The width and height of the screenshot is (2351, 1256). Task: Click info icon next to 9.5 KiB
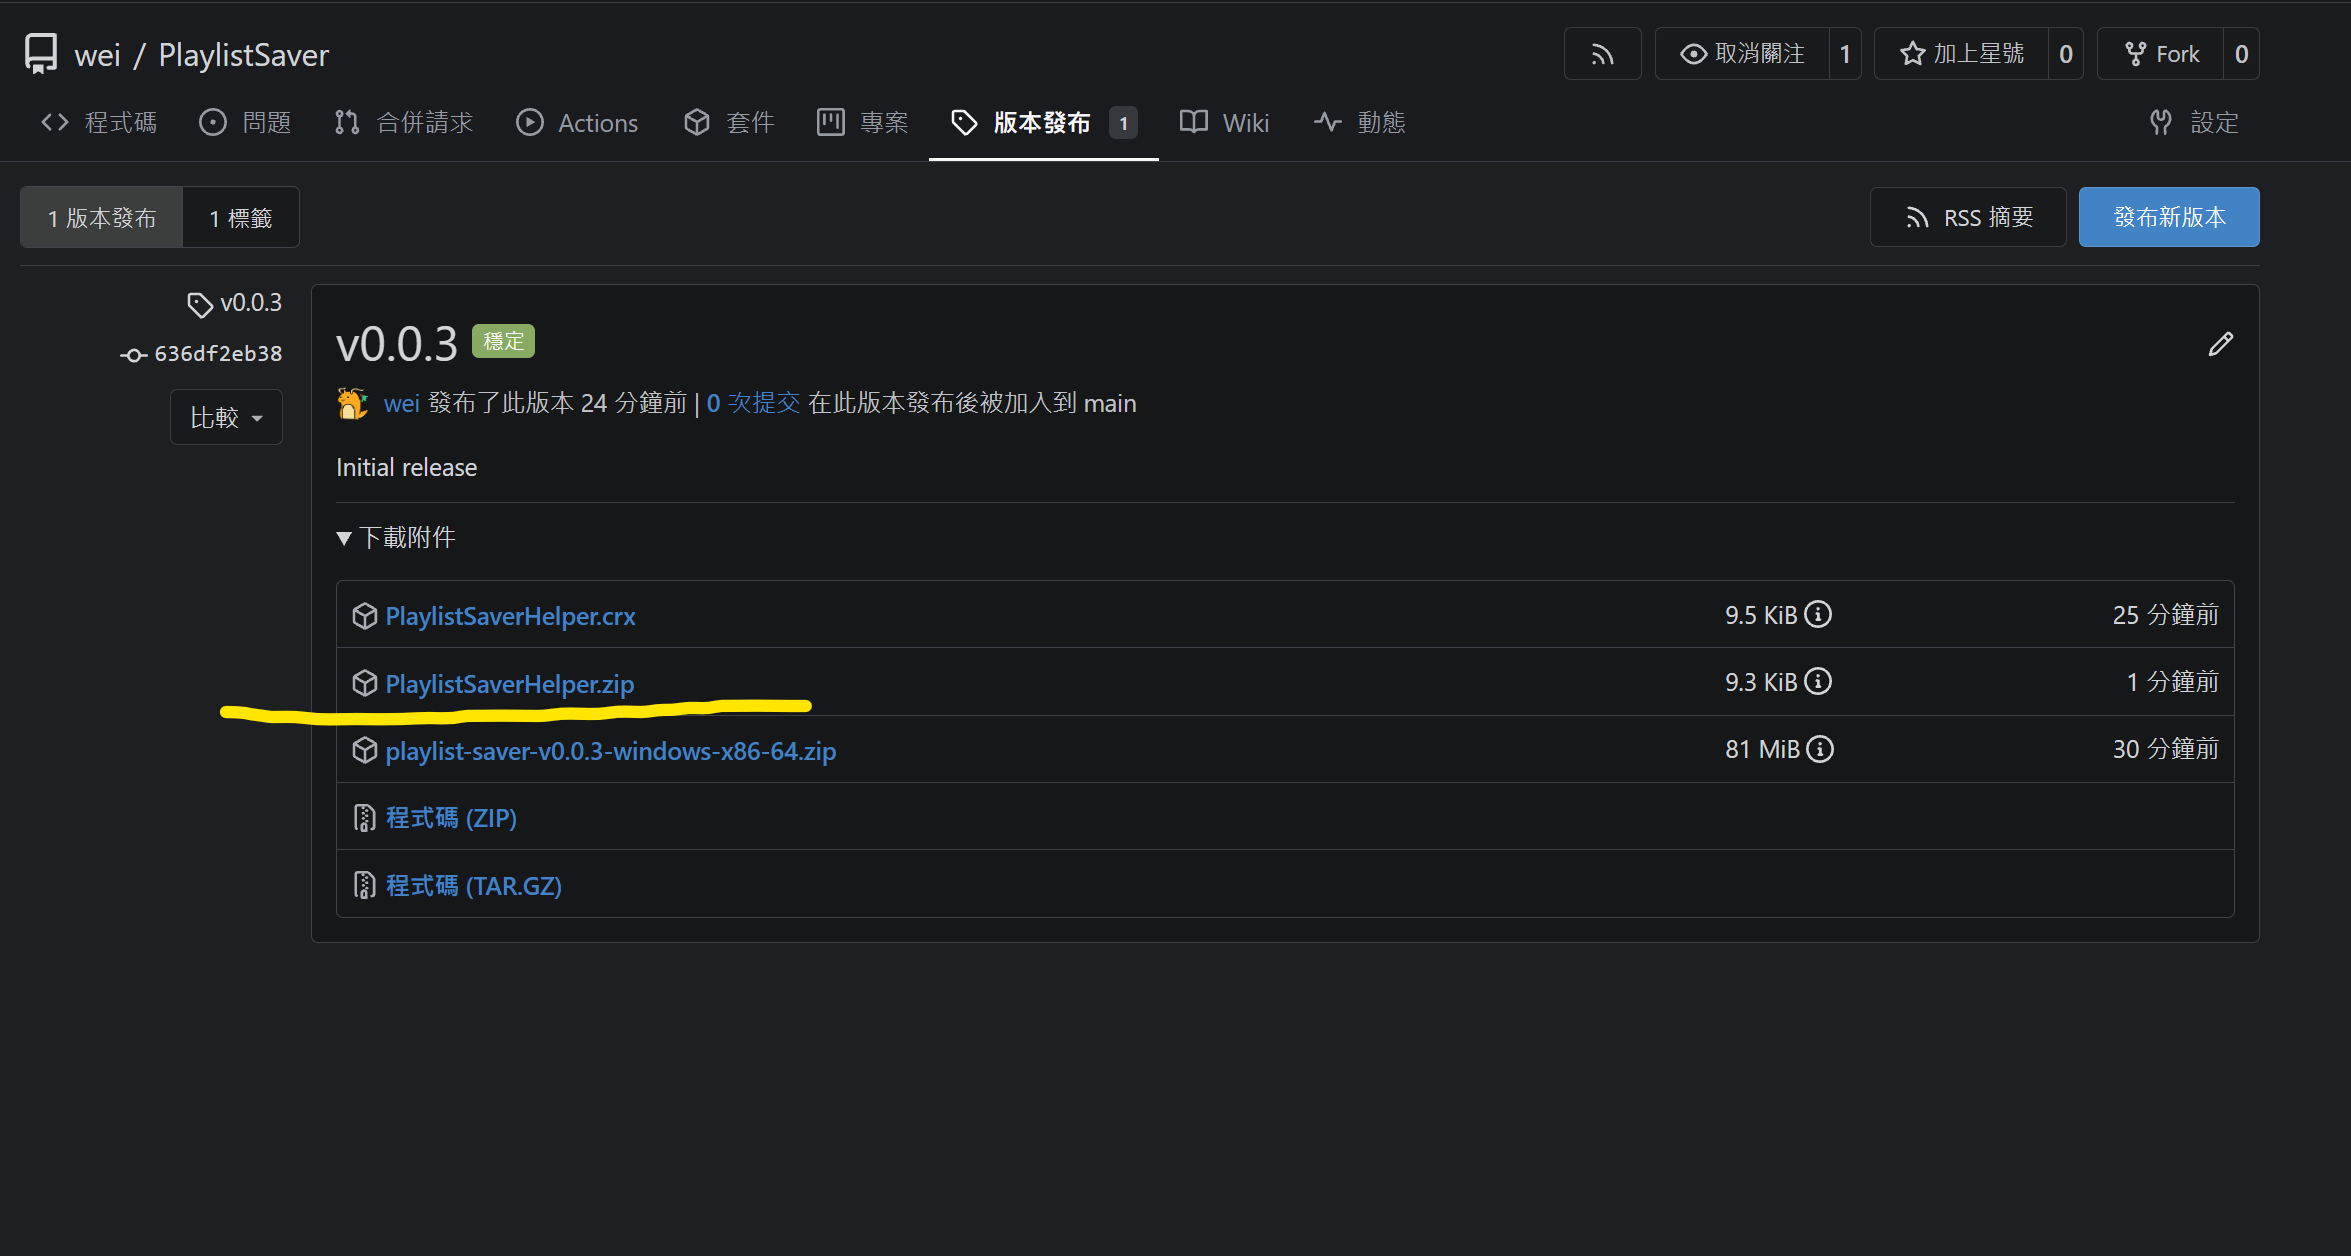click(x=1818, y=614)
